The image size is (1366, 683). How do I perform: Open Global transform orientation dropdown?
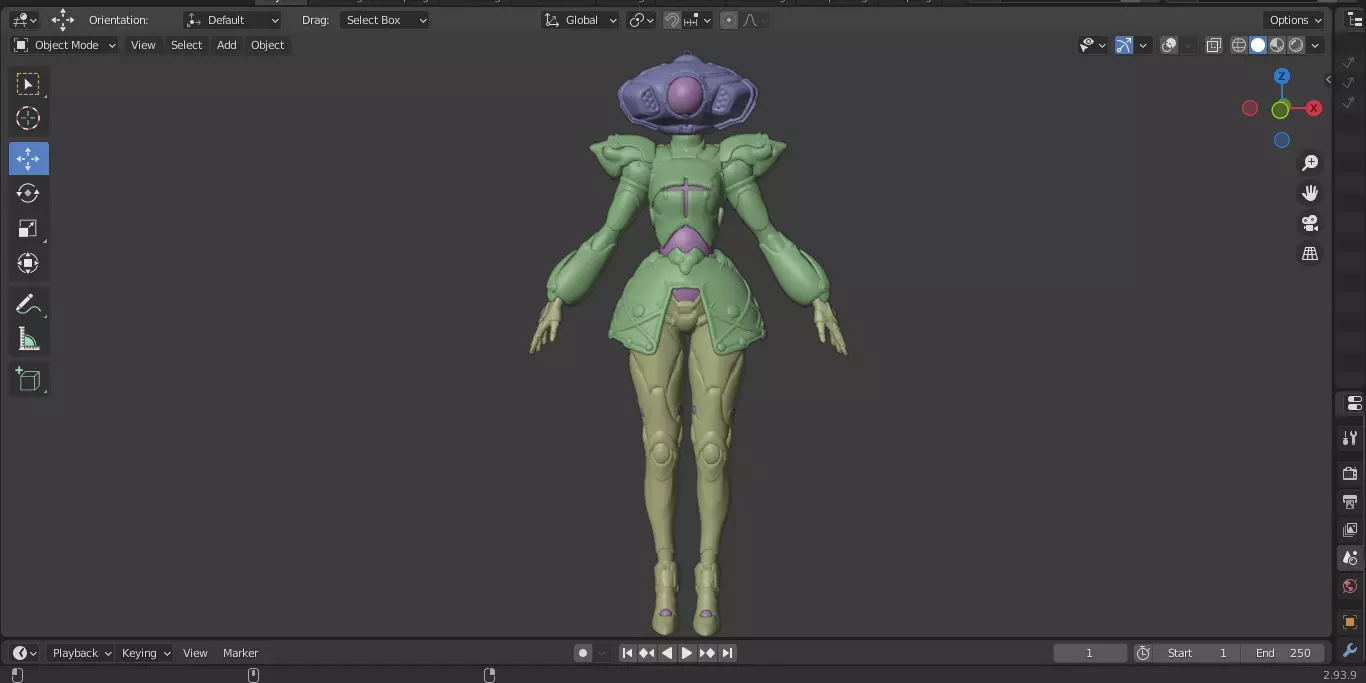(581, 20)
